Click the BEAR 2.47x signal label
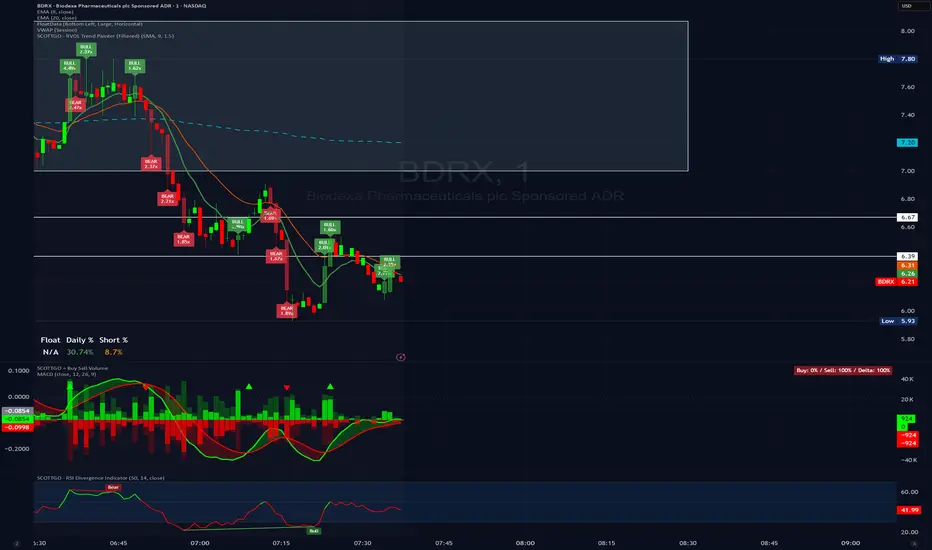Image resolution: width=932 pixels, height=550 pixels. pos(75,105)
